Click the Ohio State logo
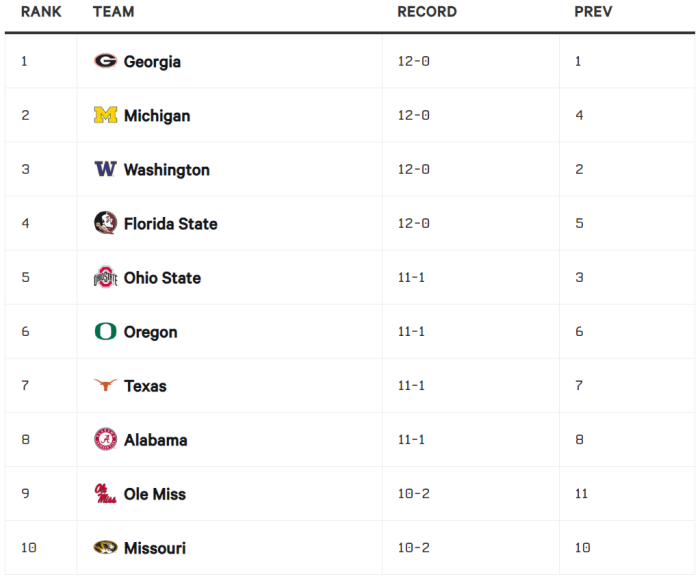The image size is (700, 581). [x=105, y=277]
